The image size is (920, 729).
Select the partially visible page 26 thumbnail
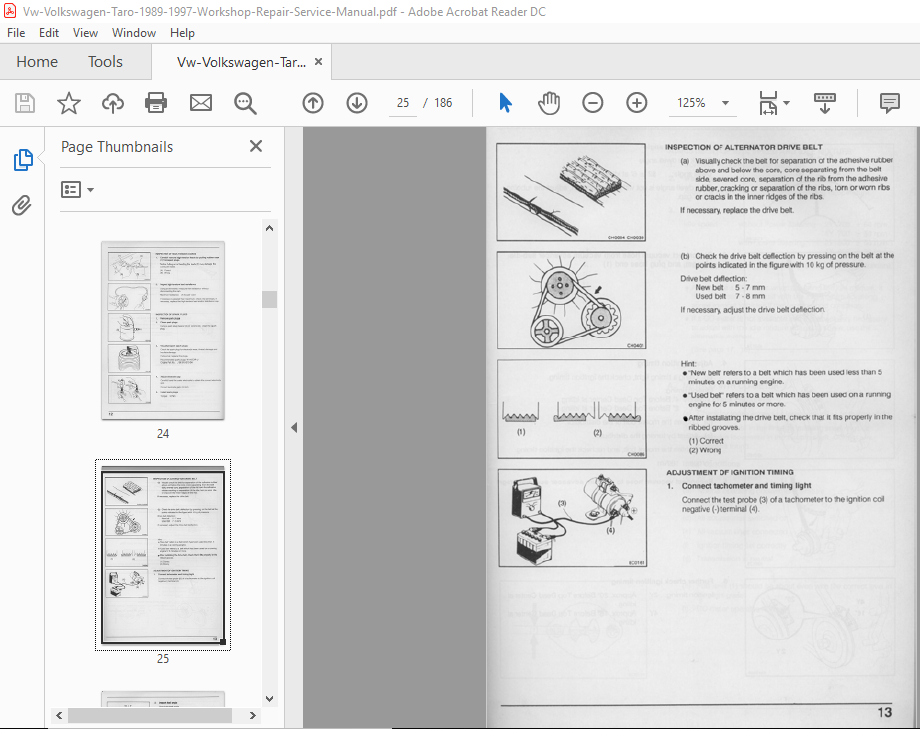163,699
